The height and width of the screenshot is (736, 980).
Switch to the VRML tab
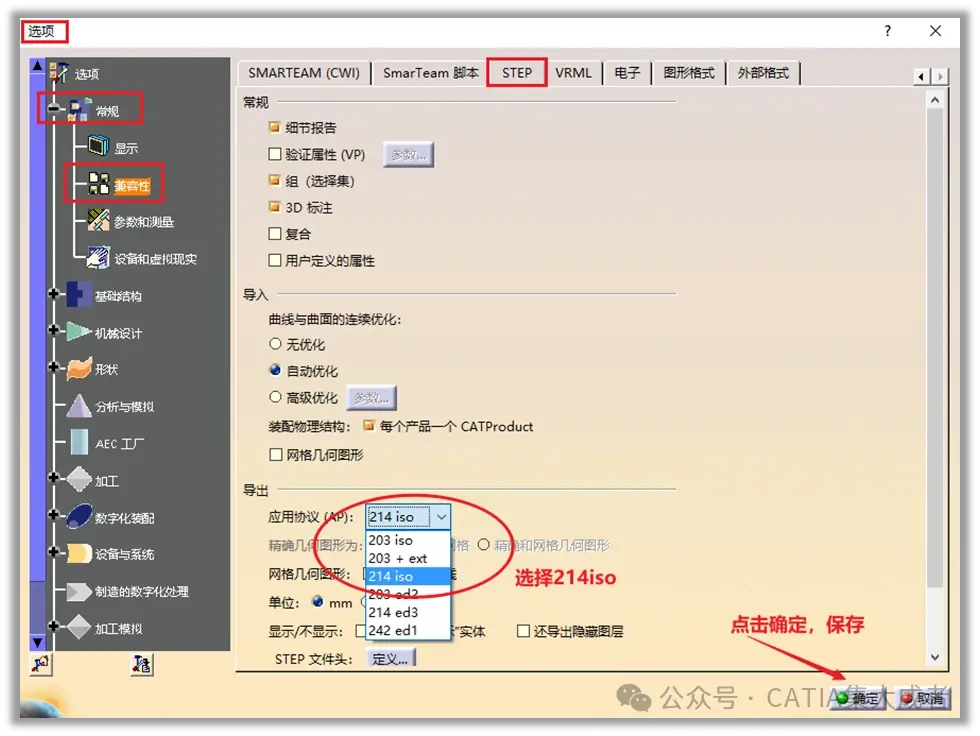pos(573,73)
